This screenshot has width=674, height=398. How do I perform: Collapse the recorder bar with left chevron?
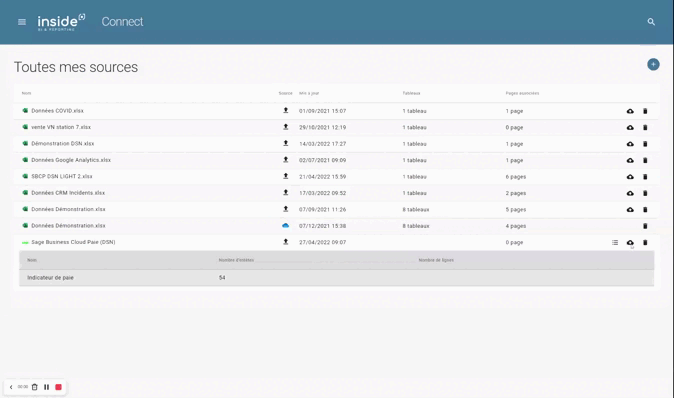11,387
